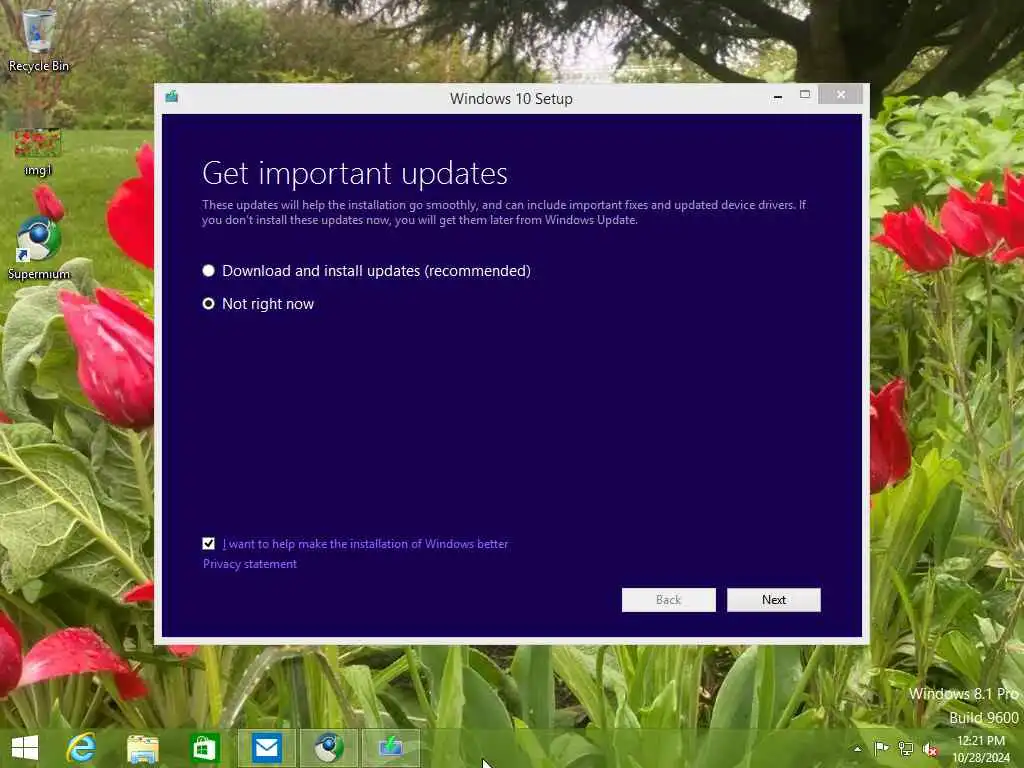The image size is (1024, 768).
Task: Open Windows Store from the taskbar
Action: click(204, 748)
